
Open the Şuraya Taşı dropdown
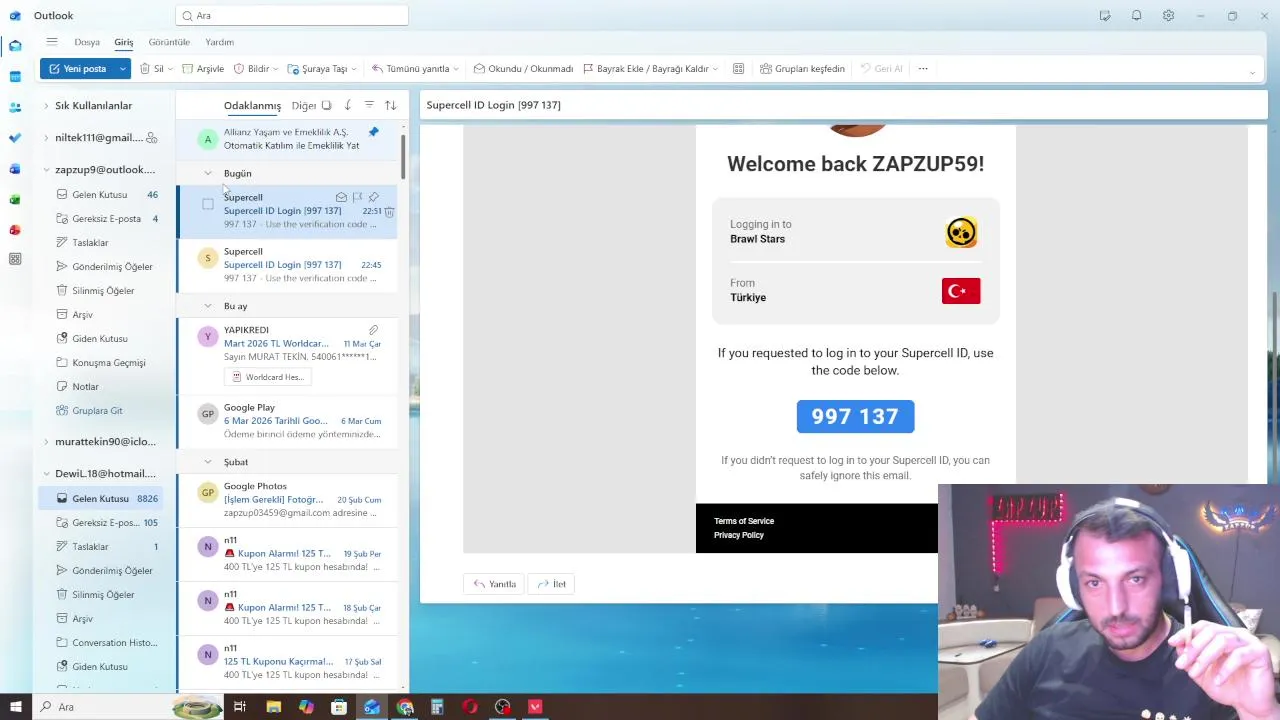coord(354,69)
